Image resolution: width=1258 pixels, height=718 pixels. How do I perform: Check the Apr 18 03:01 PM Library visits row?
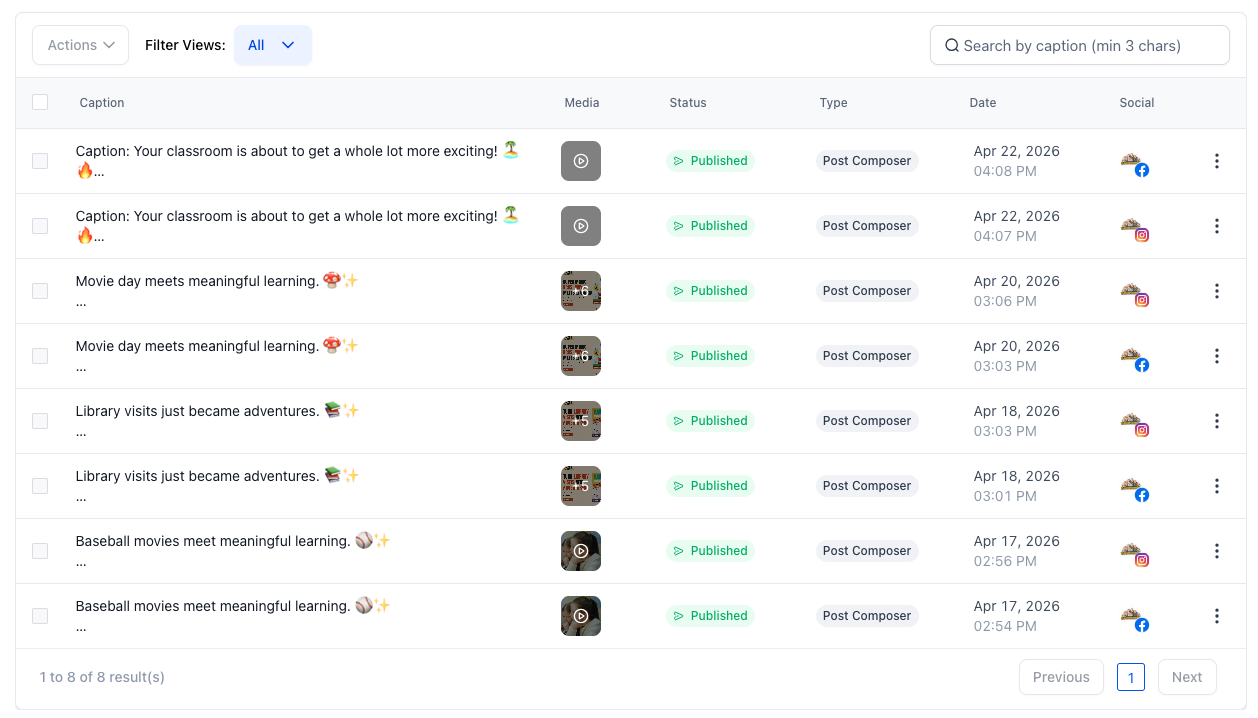click(40, 486)
